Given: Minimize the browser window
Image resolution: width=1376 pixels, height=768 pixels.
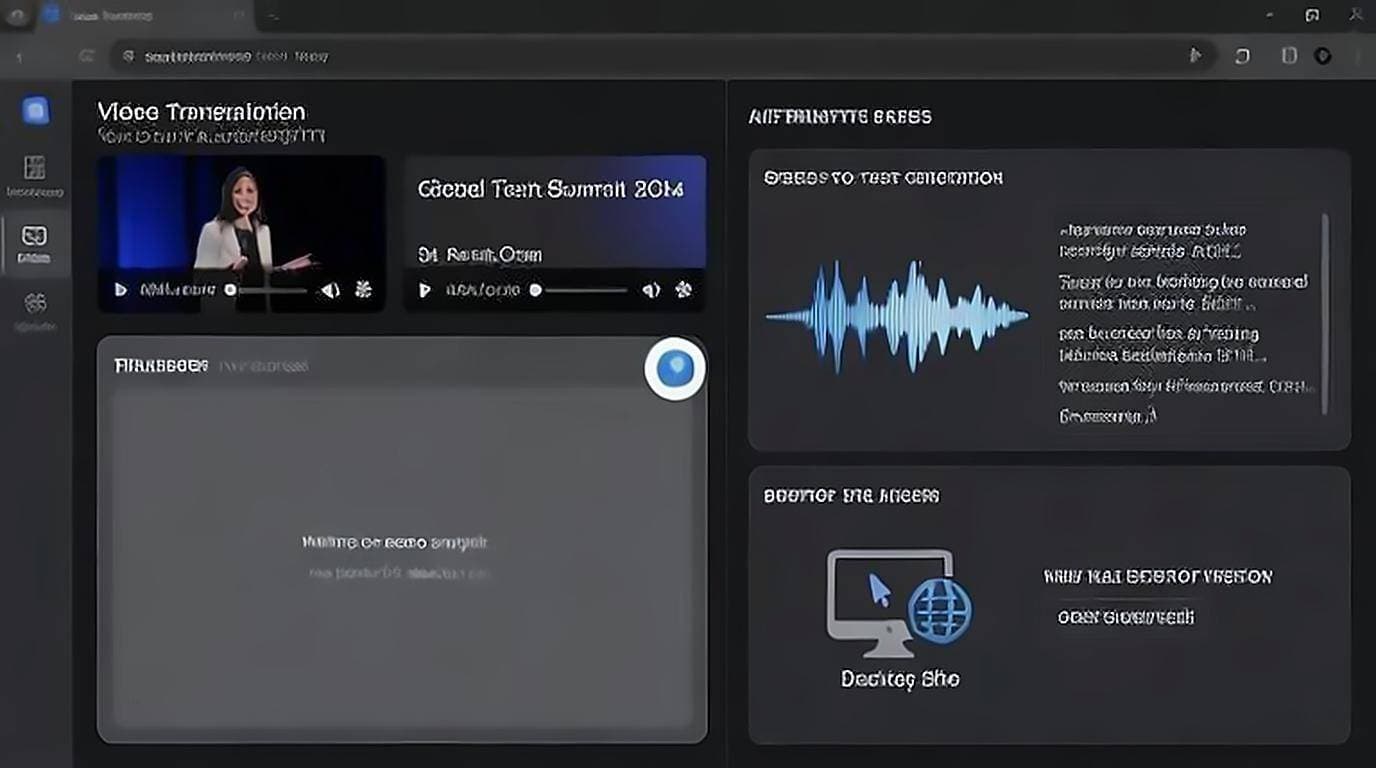Looking at the screenshot, I should [1269, 15].
